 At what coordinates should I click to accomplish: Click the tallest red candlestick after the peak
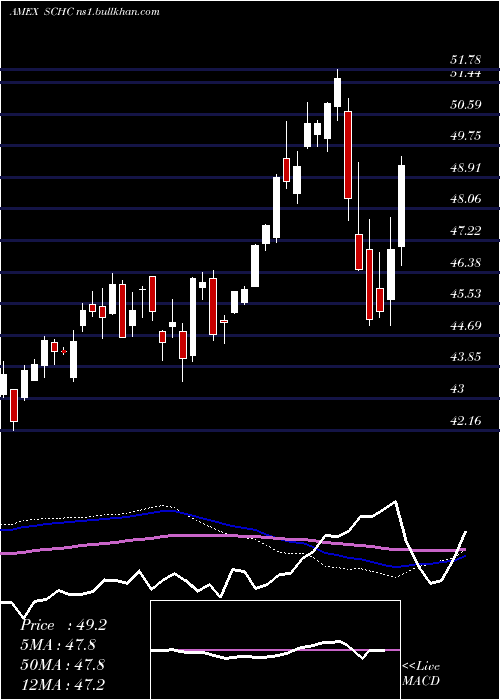pyautogui.click(x=348, y=154)
